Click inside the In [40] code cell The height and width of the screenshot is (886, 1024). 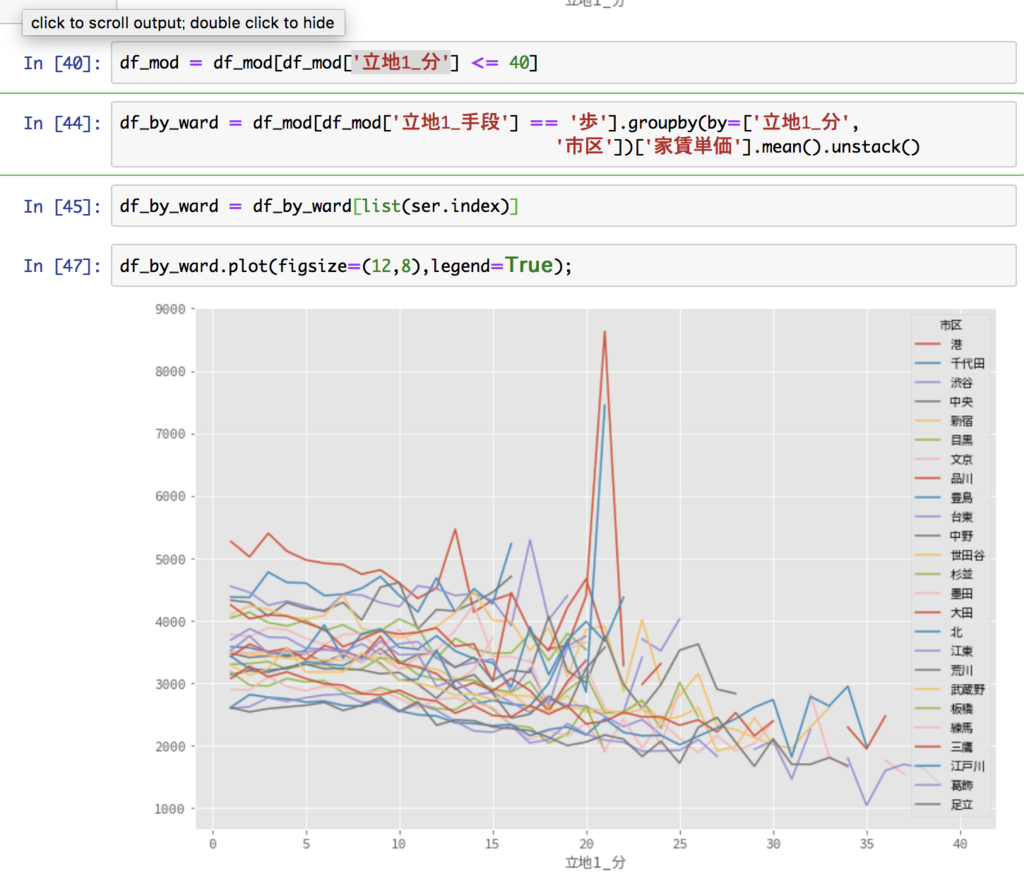pos(563,63)
